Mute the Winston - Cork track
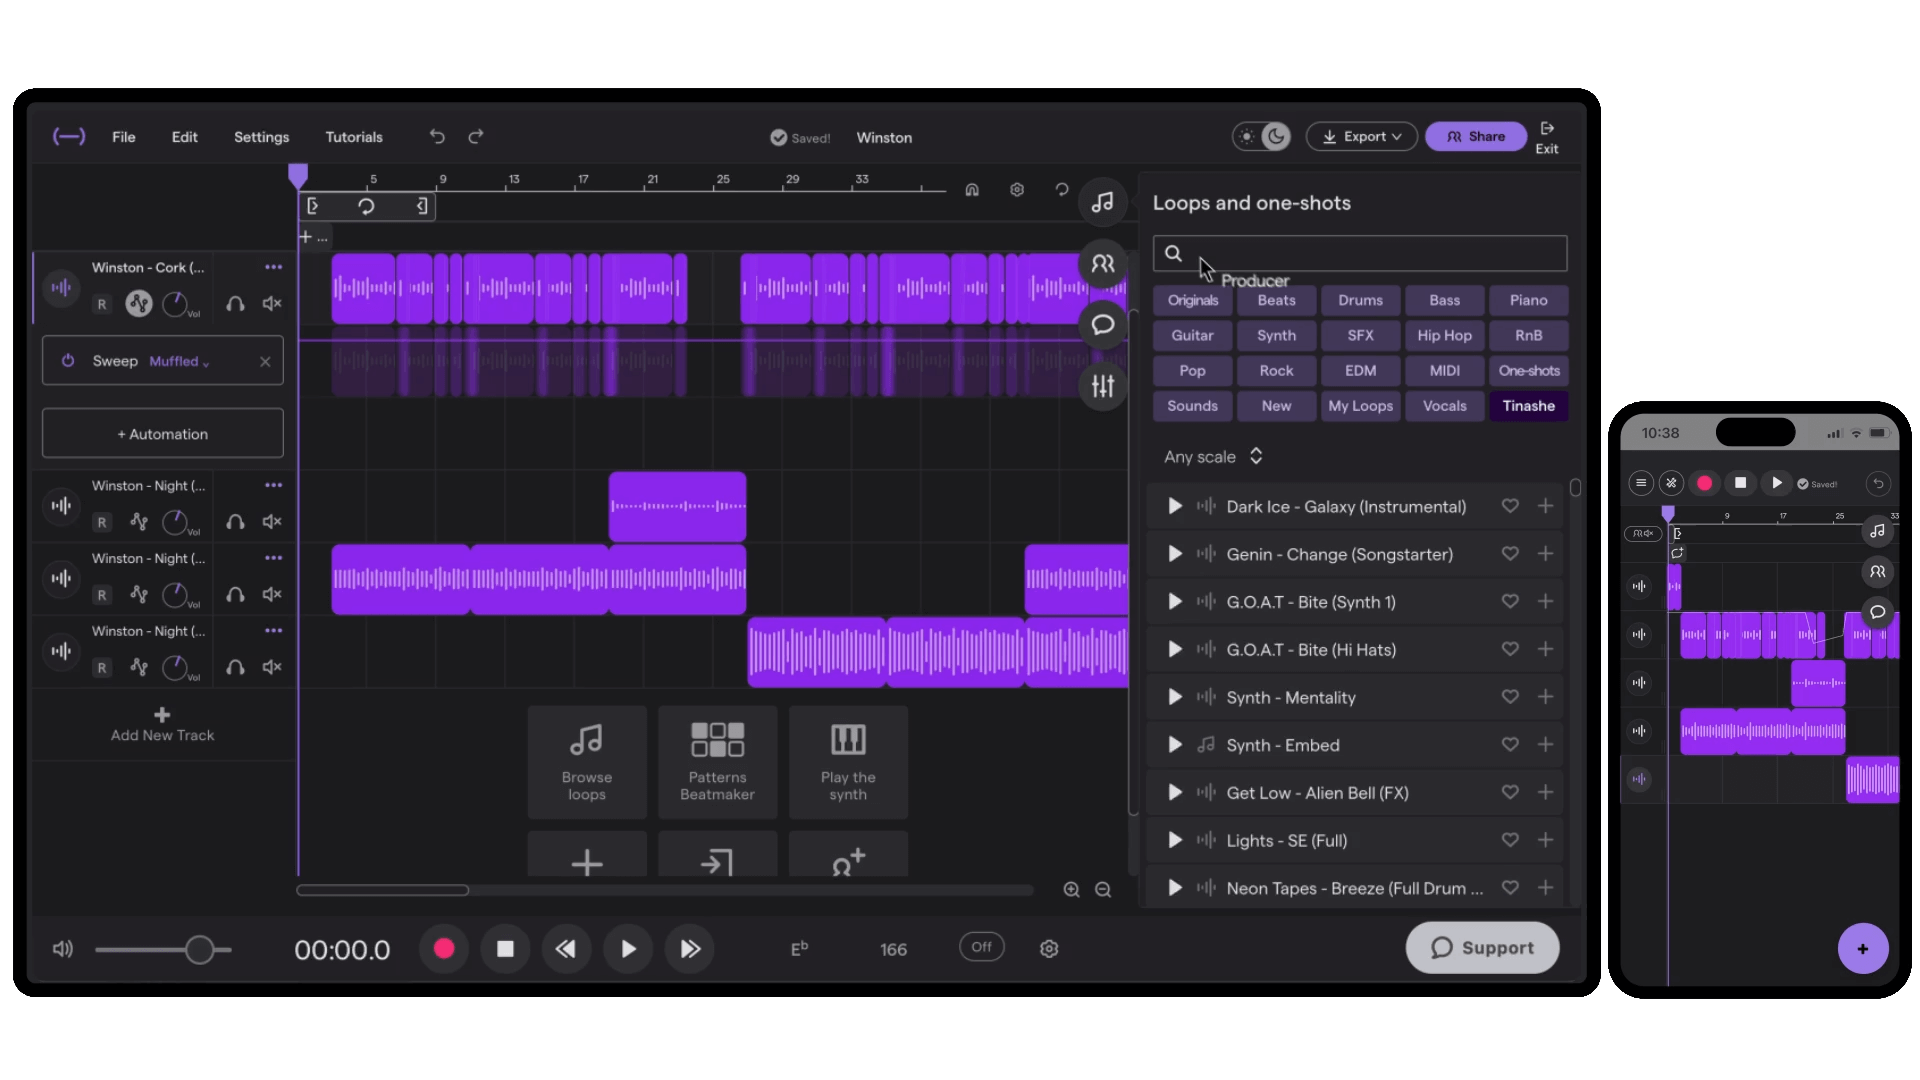This screenshot has height=1080, width=1920. 272,304
